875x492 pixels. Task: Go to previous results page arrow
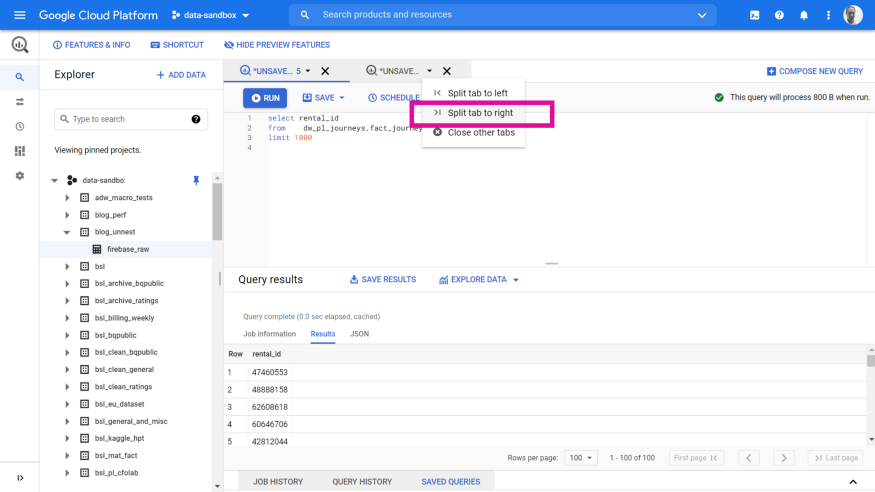748,458
